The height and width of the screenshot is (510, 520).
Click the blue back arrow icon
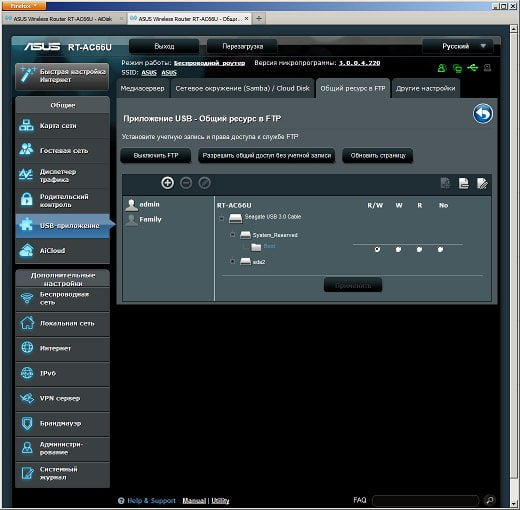pyautogui.click(x=483, y=114)
